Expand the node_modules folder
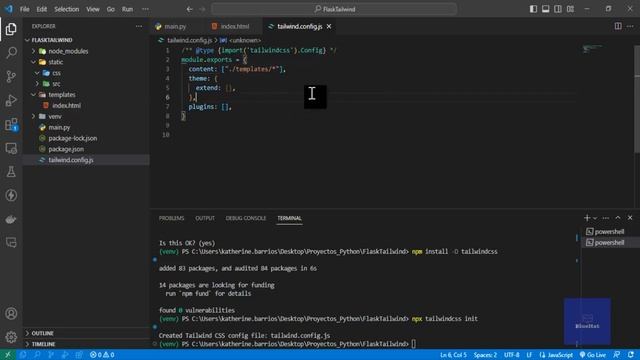Viewport: 640px width, 360px height. coord(33,51)
